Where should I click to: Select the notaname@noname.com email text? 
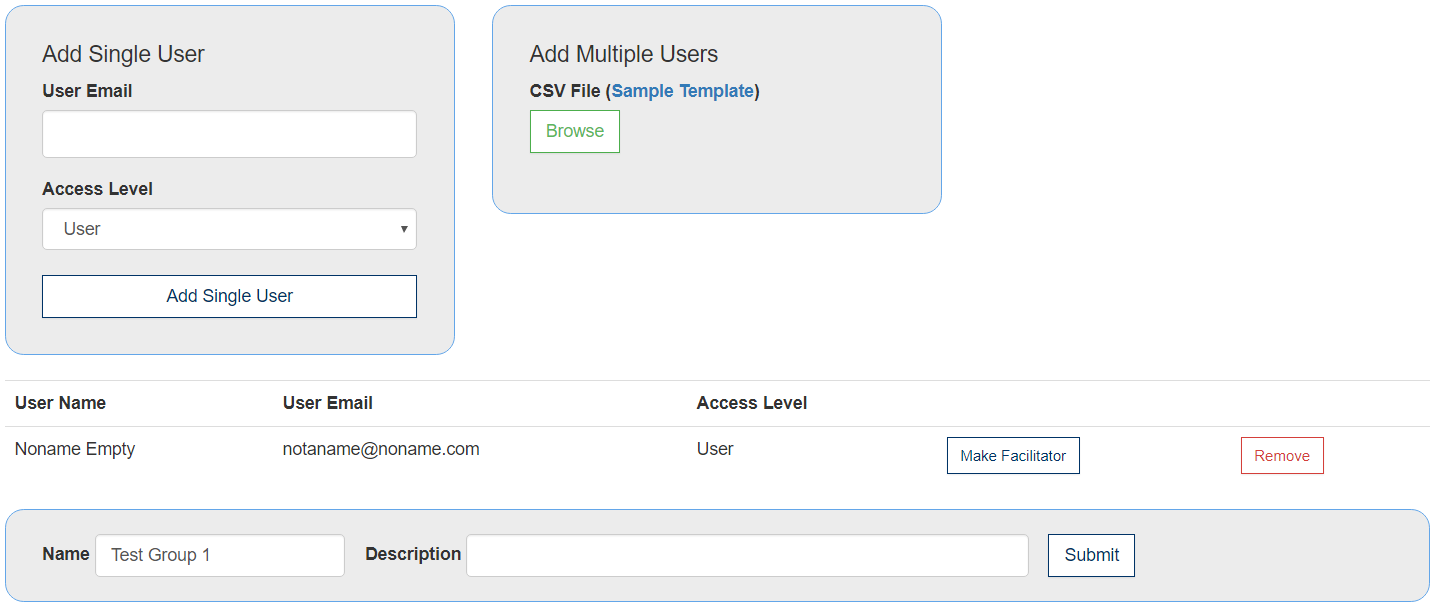pyautogui.click(x=381, y=449)
